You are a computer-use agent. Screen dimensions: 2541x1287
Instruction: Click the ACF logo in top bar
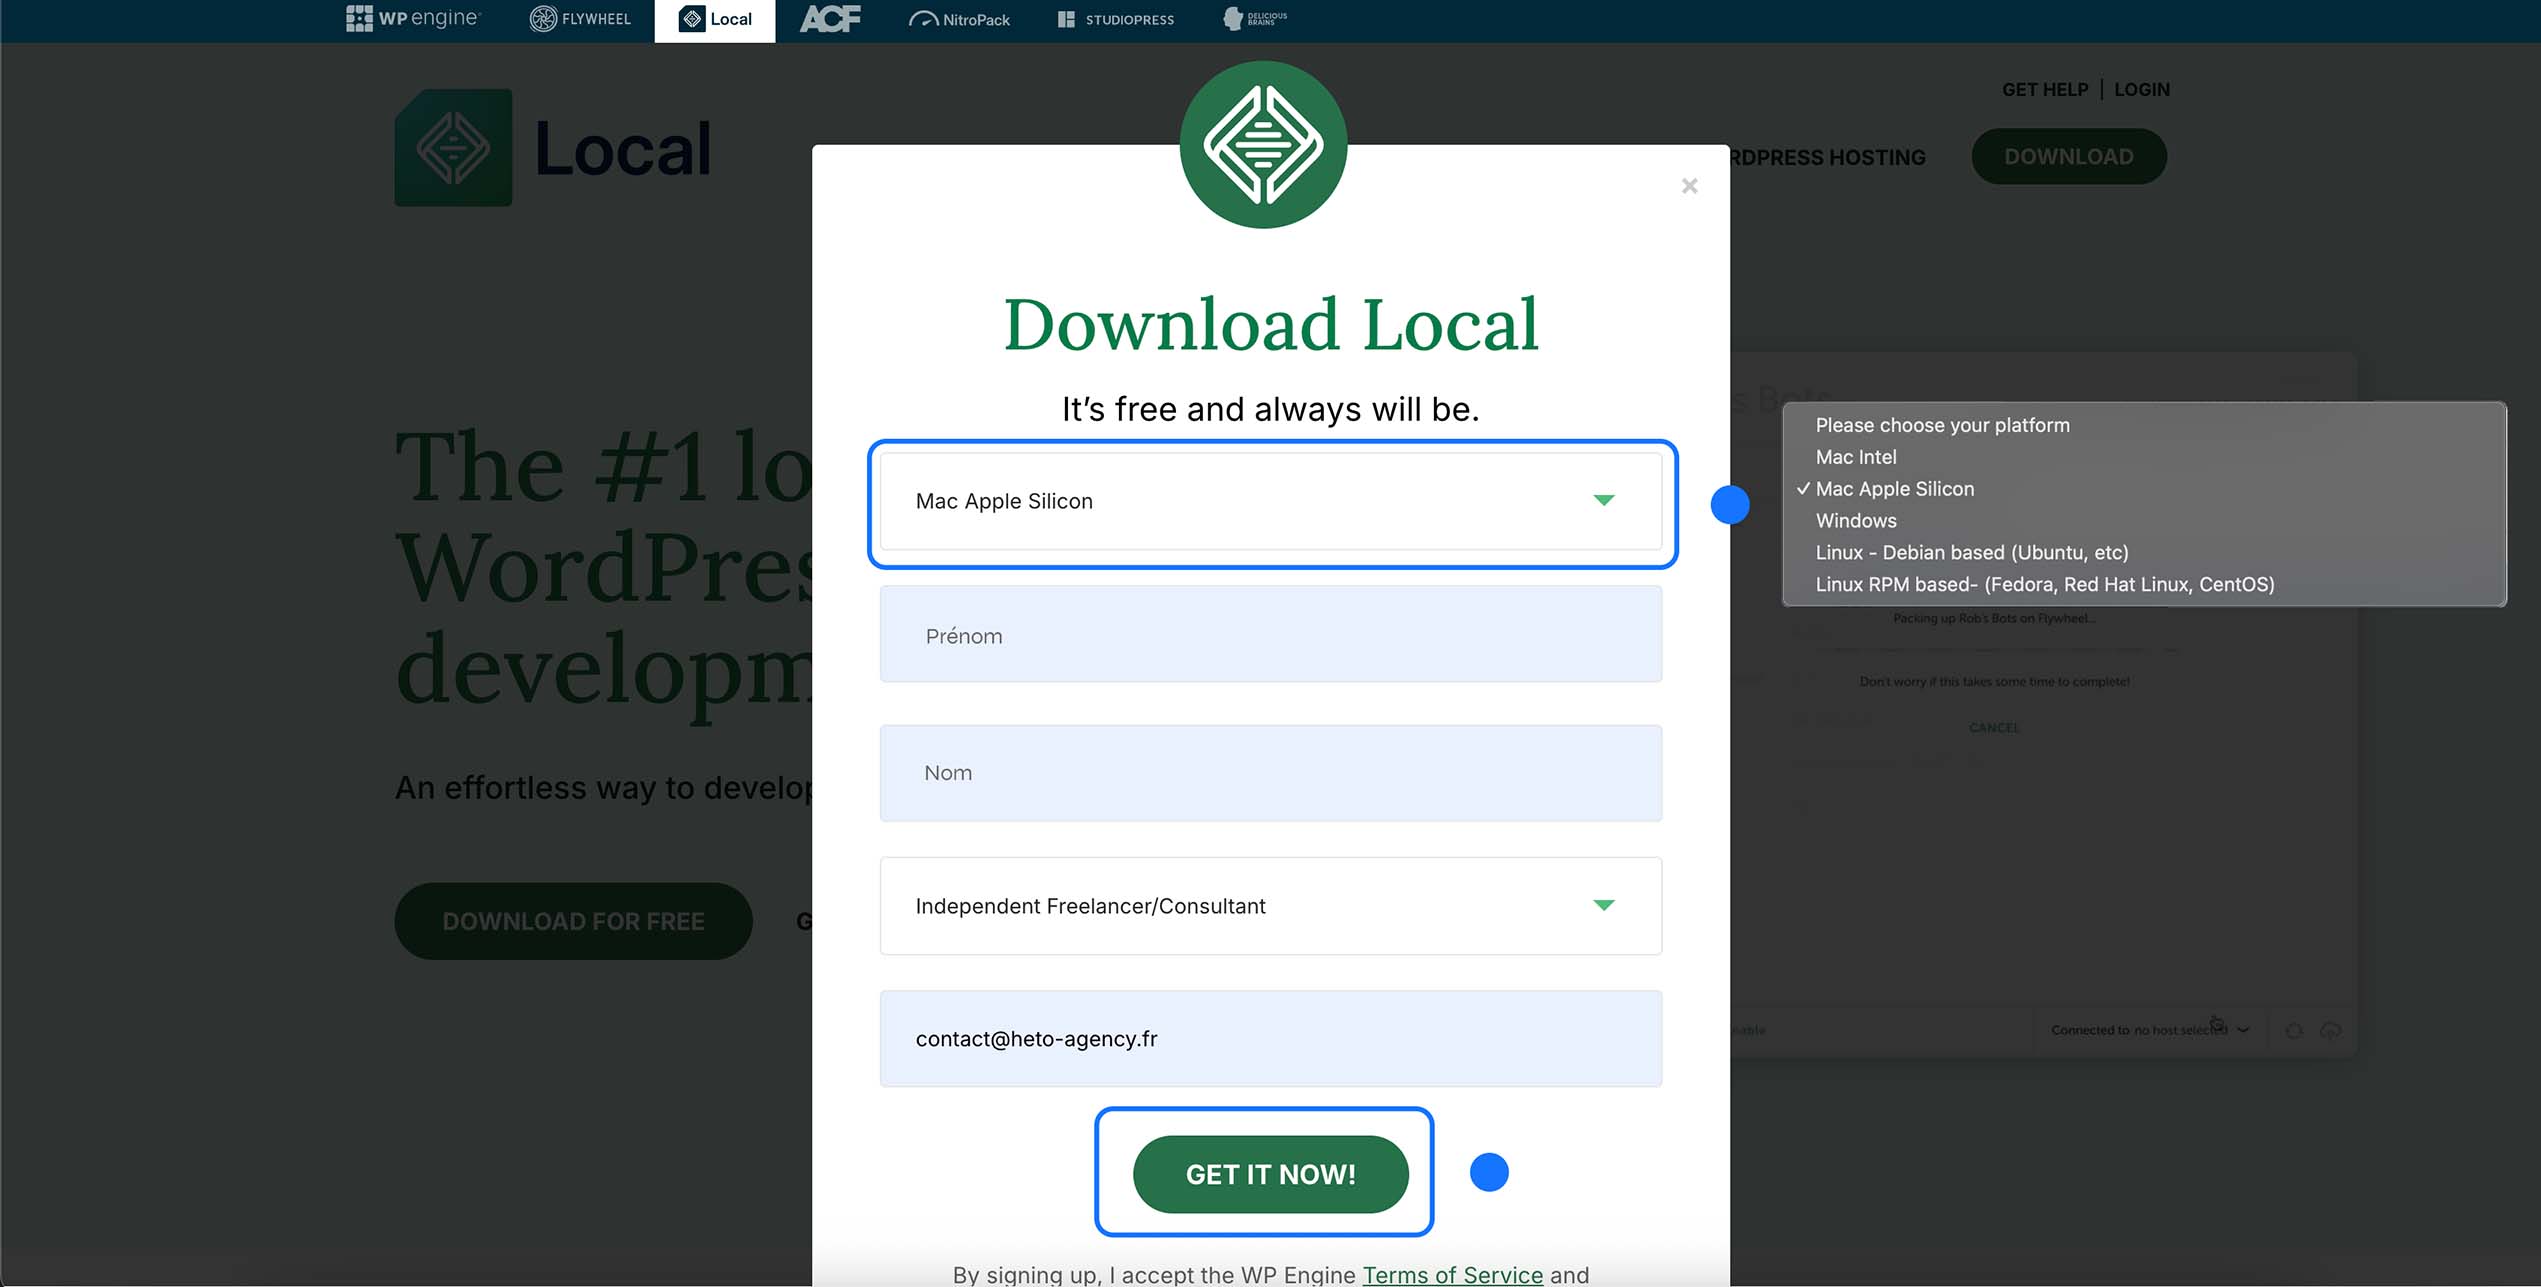[x=829, y=19]
